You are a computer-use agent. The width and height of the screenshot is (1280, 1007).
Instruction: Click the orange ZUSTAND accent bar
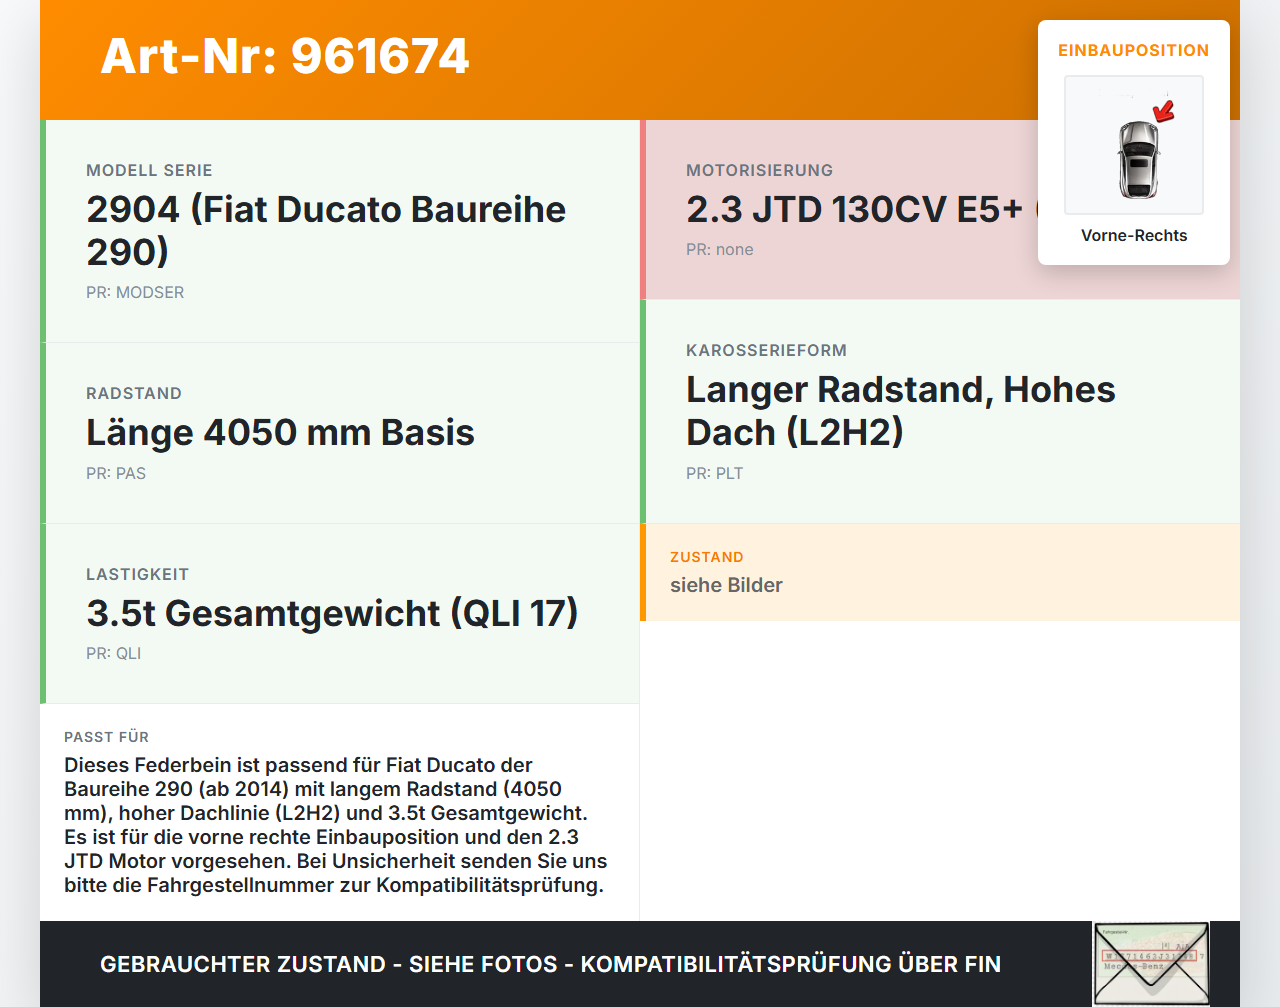[x=643, y=572]
